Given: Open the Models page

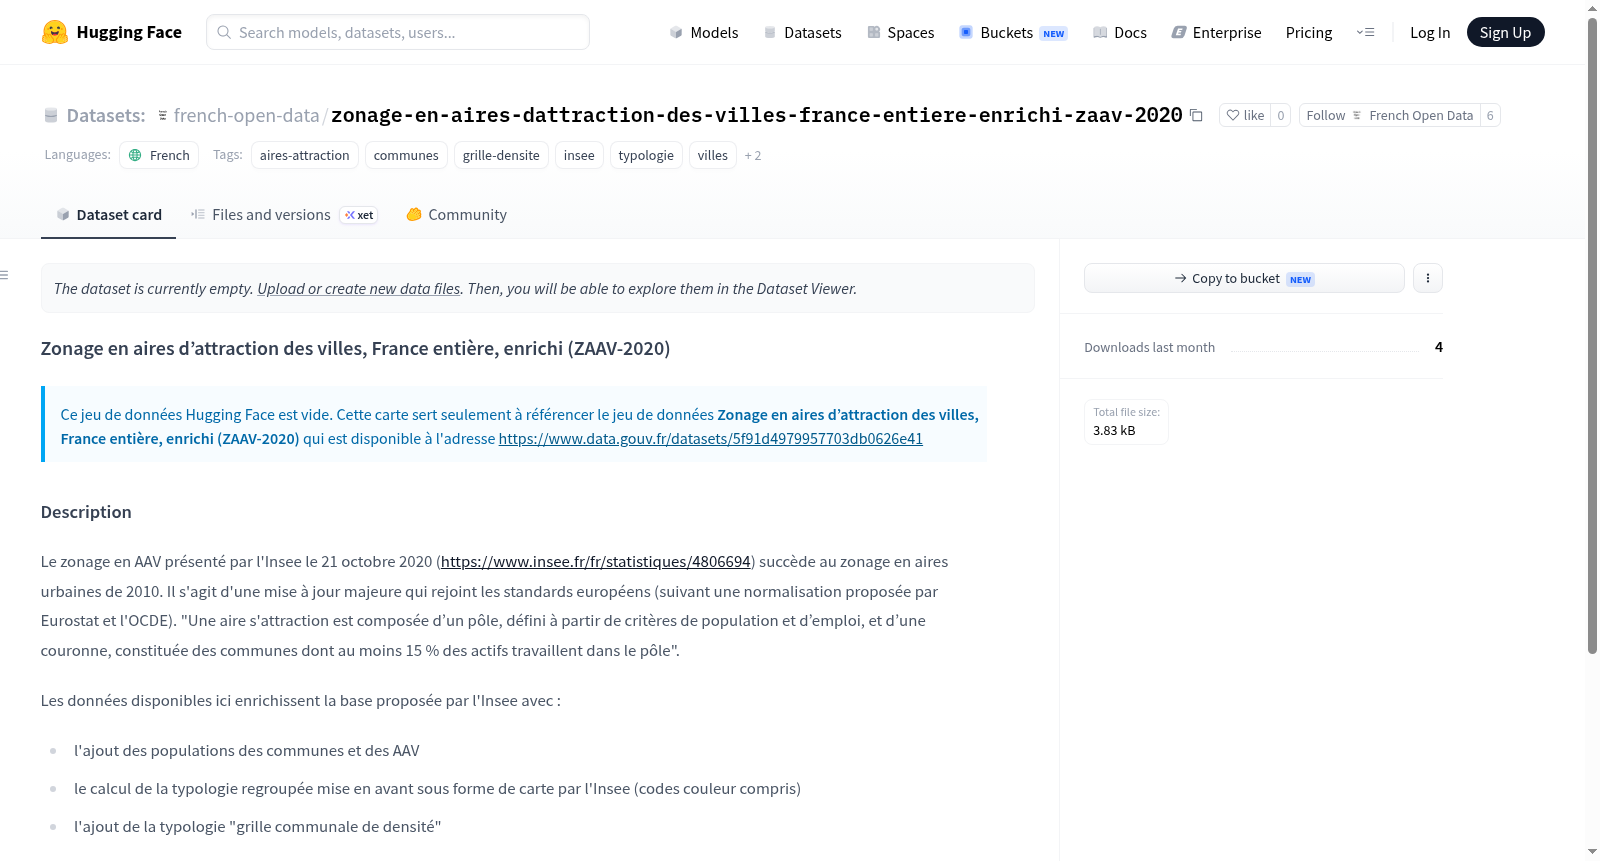Looking at the screenshot, I should [704, 32].
